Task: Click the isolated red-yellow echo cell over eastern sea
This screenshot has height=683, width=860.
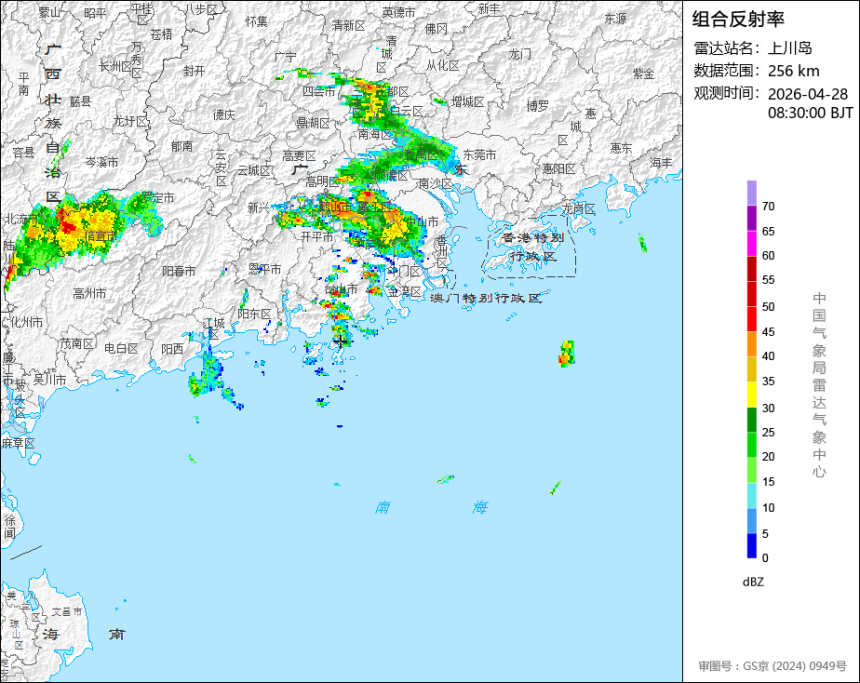Action: coord(567,353)
